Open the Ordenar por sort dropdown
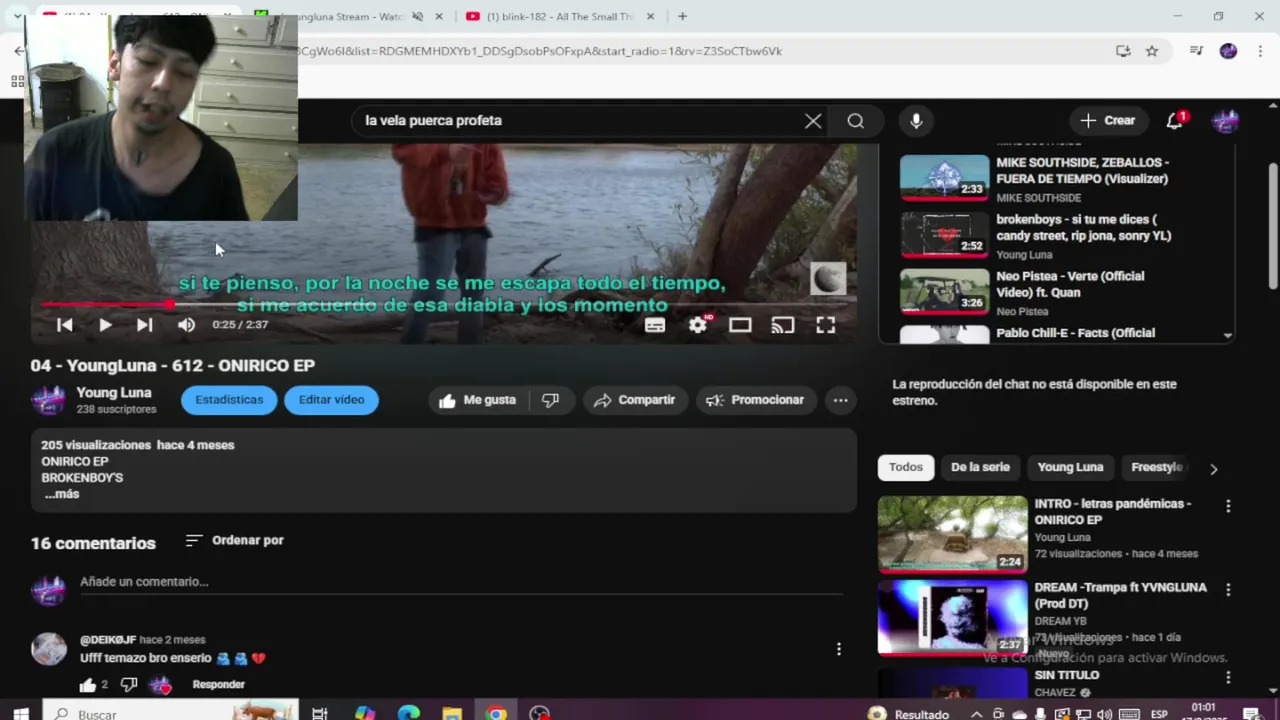Image resolution: width=1280 pixels, height=720 pixels. point(235,540)
